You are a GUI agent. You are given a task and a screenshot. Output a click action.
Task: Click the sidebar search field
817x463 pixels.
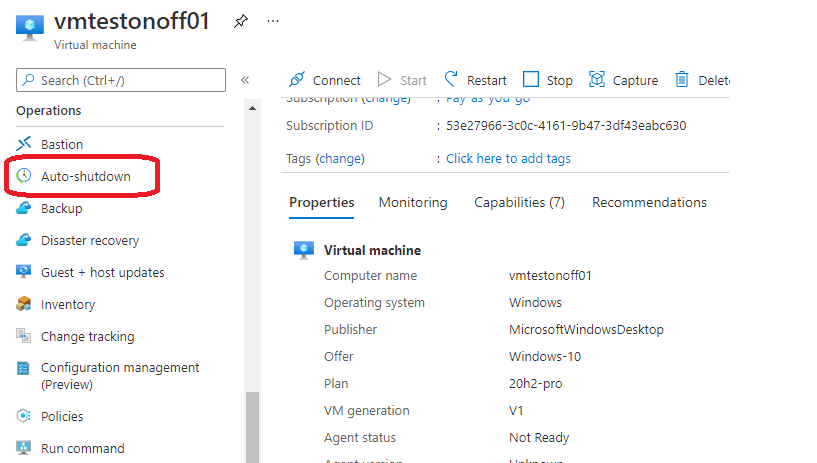coord(122,80)
